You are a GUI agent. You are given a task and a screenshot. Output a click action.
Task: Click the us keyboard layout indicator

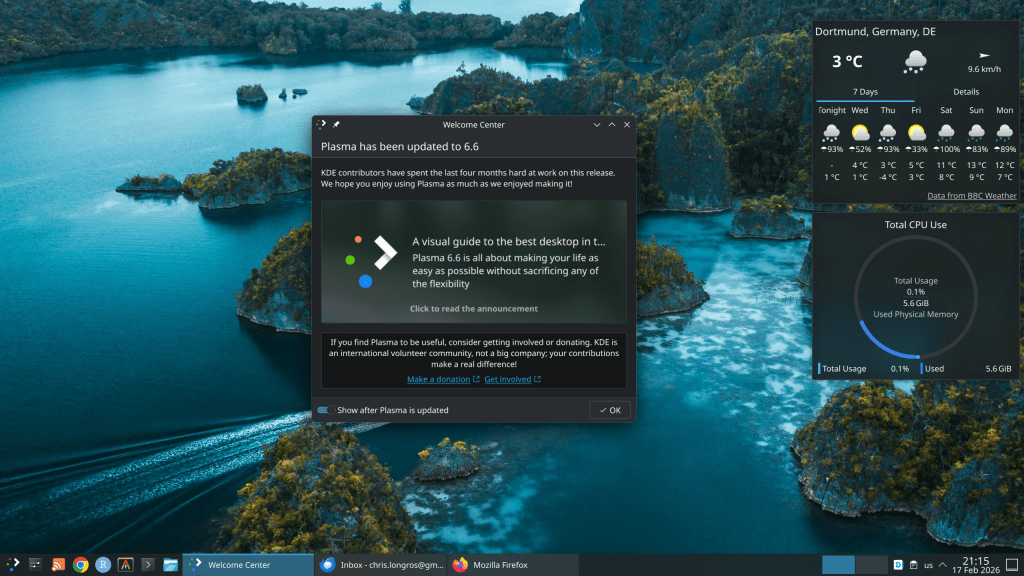point(927,565)
